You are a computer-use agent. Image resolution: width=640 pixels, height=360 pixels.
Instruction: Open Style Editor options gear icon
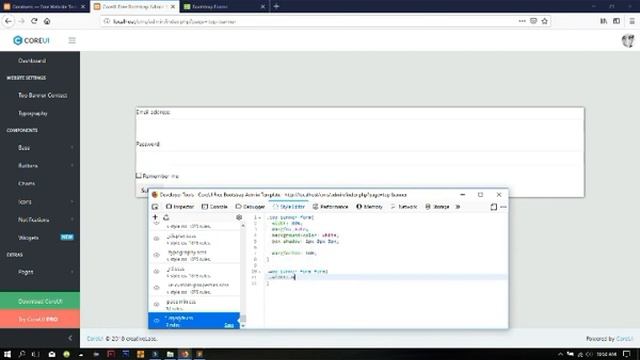click(x=239, y=217)
